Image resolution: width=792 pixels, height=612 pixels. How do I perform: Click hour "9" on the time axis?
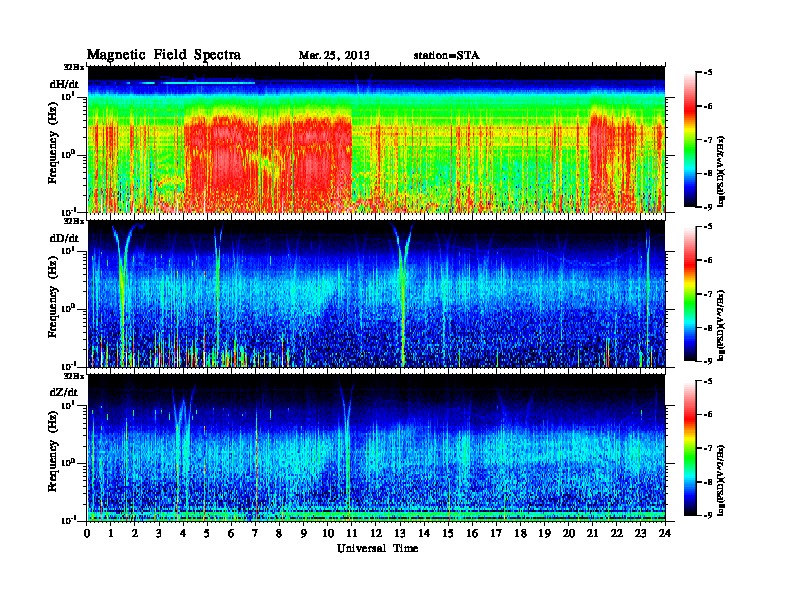point(303,533)
